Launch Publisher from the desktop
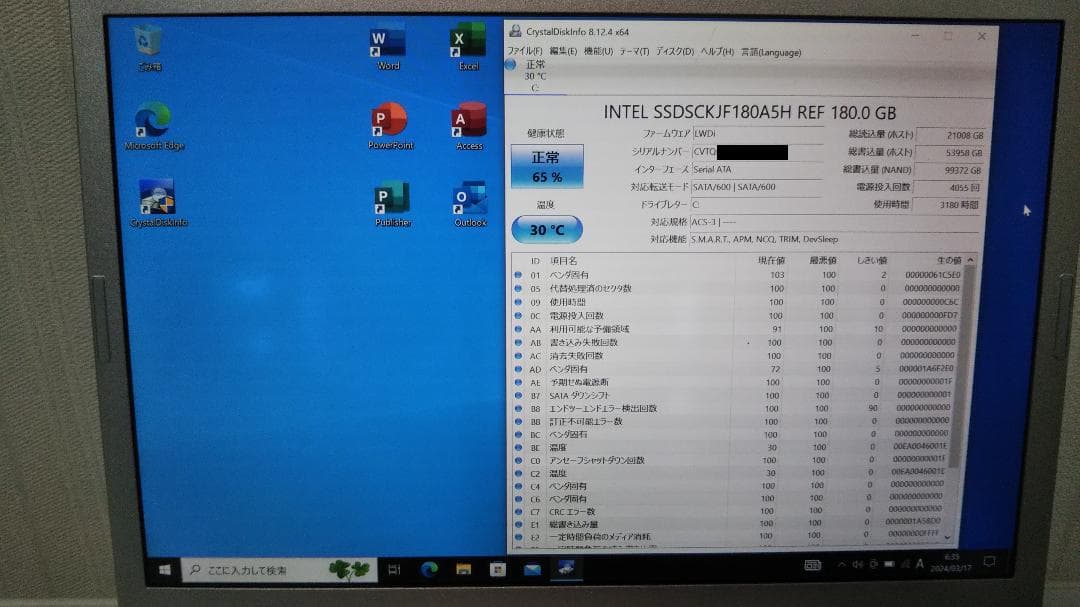Viewport: 1080px width, 607px height. (387, 200)
